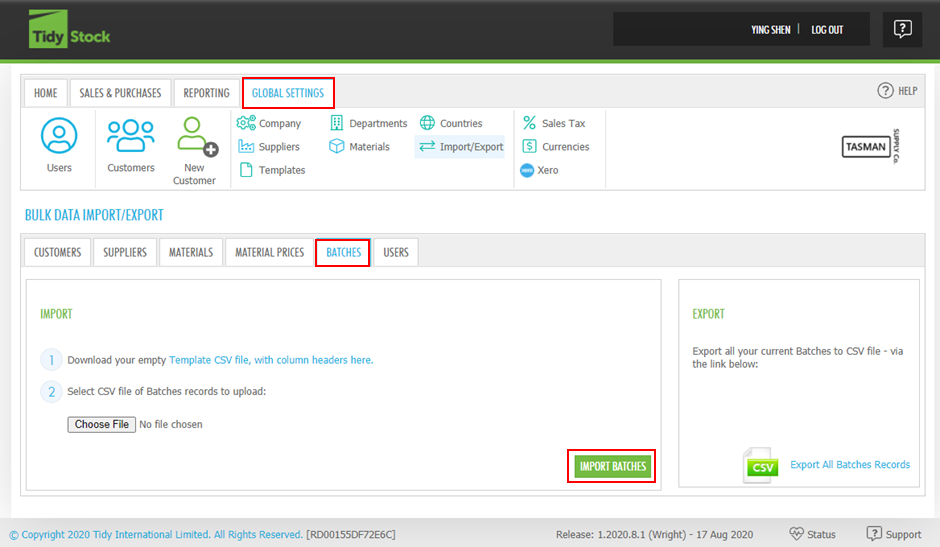This screenshot has height=547, width=940.
Task: Switch to the Sales & Purchases tab
Action: 120,93
